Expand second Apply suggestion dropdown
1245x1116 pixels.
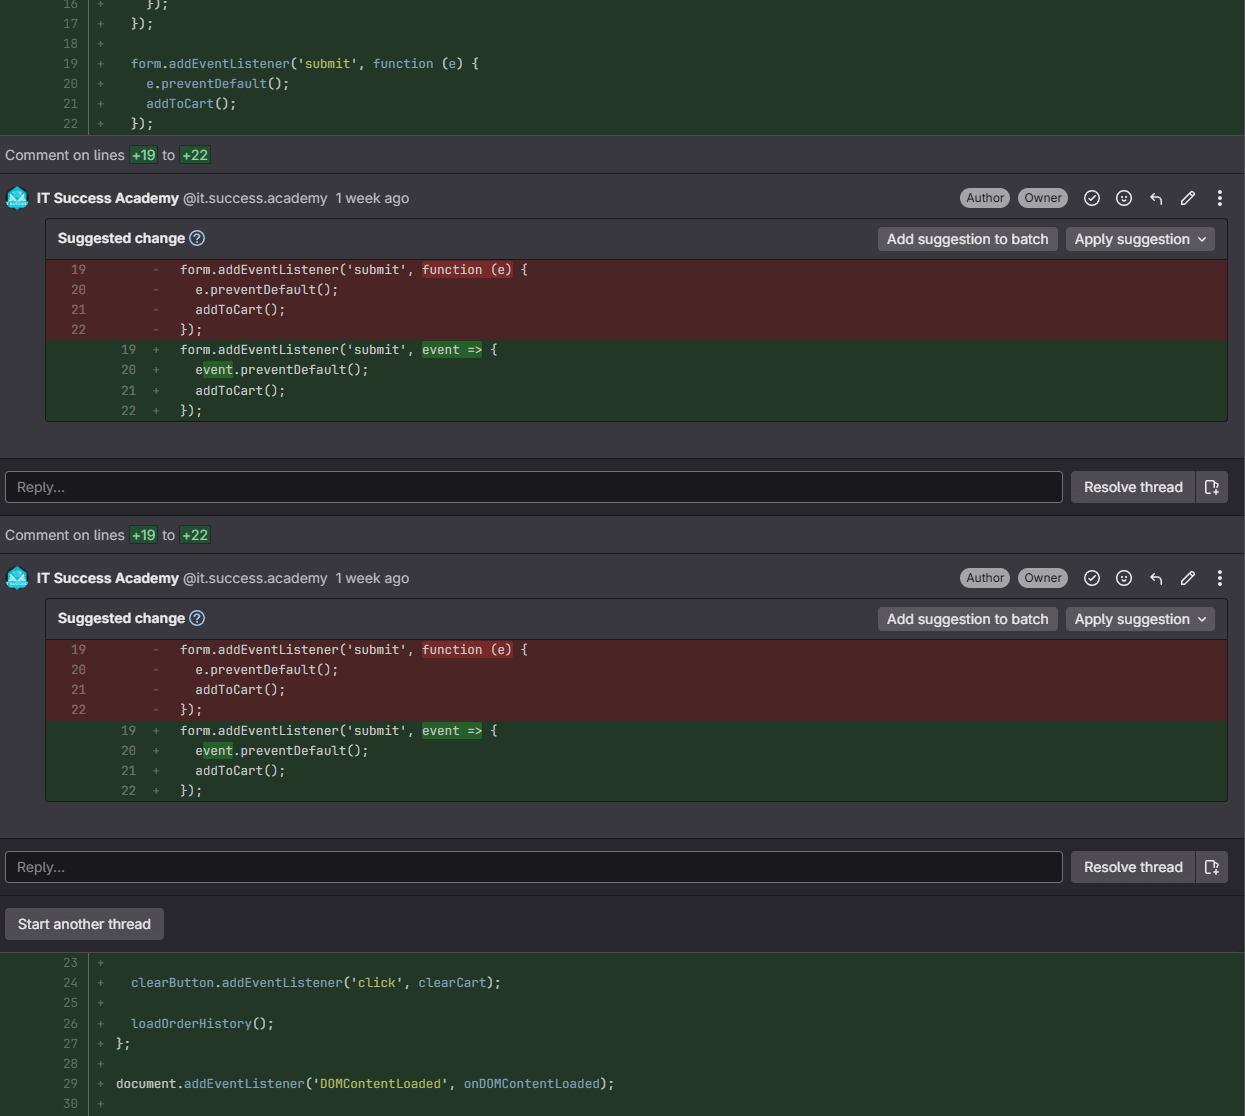tap(1140, 619)
